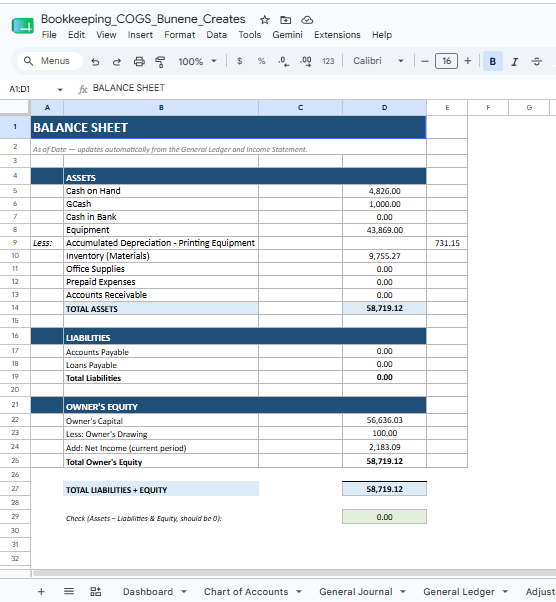Select the Net Income value 2,183.09

click(x=384, y=447)
